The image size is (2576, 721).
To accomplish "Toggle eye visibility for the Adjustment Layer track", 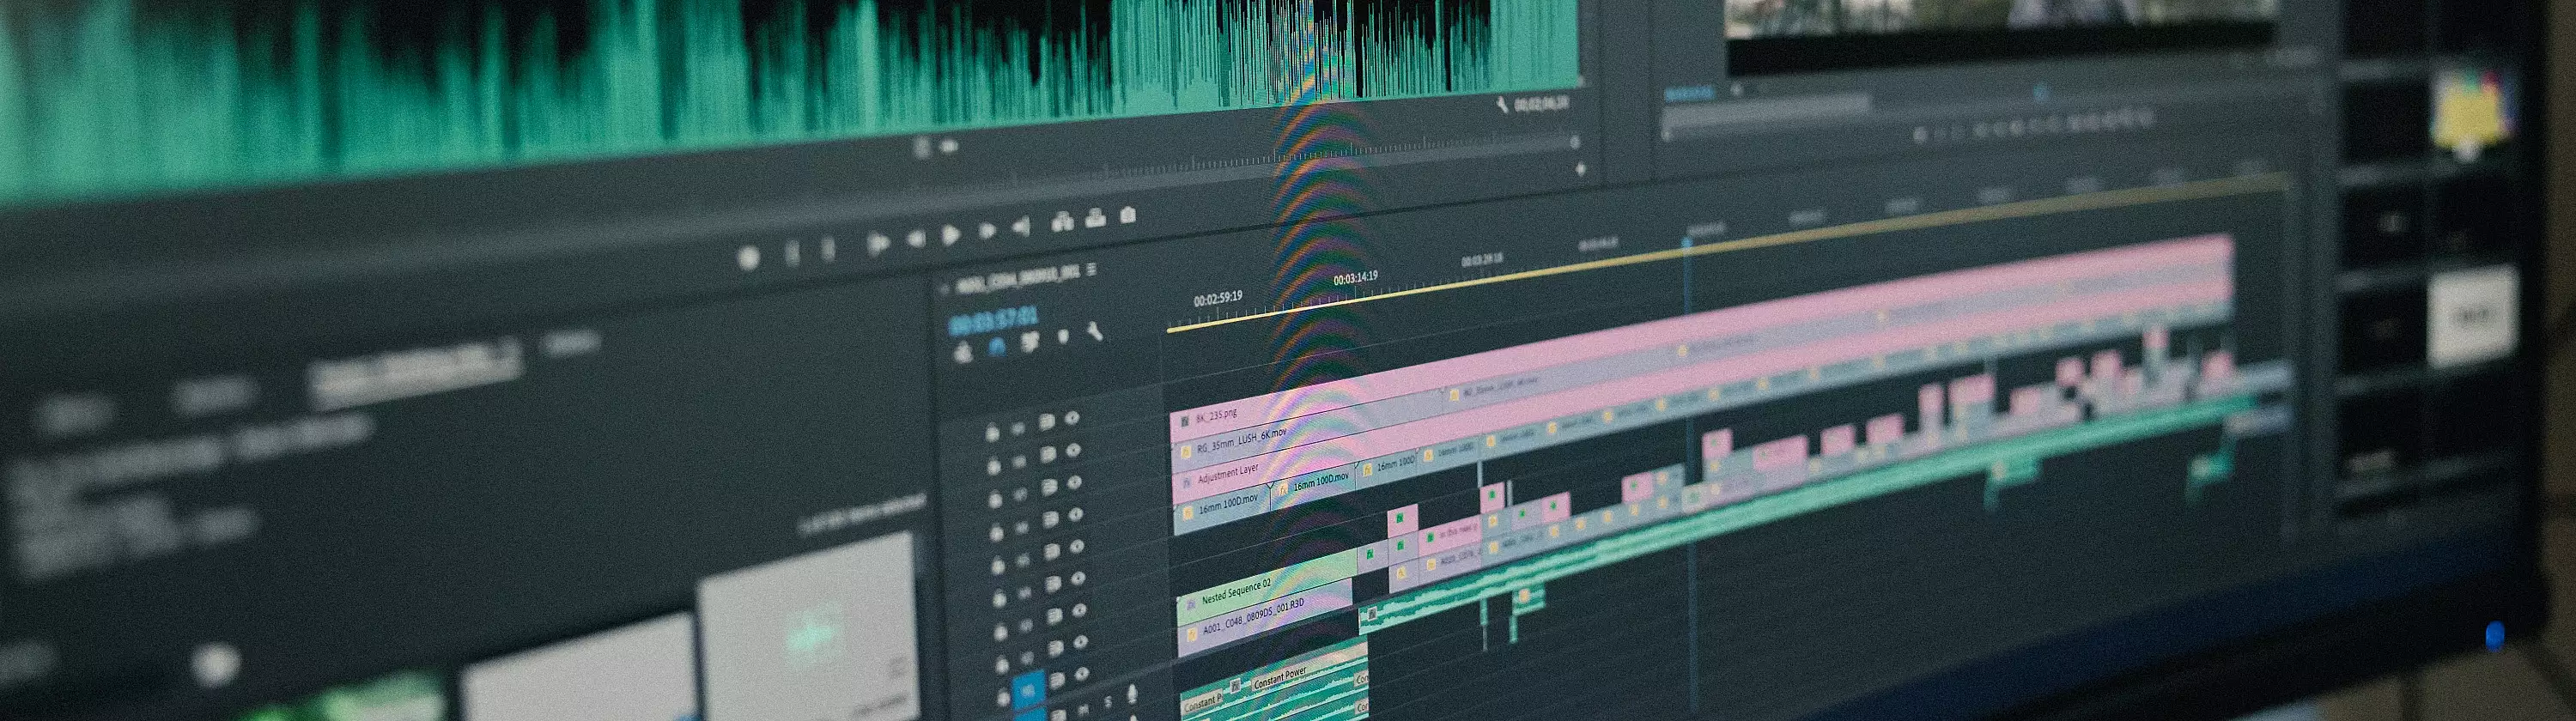I will 1074,483.
